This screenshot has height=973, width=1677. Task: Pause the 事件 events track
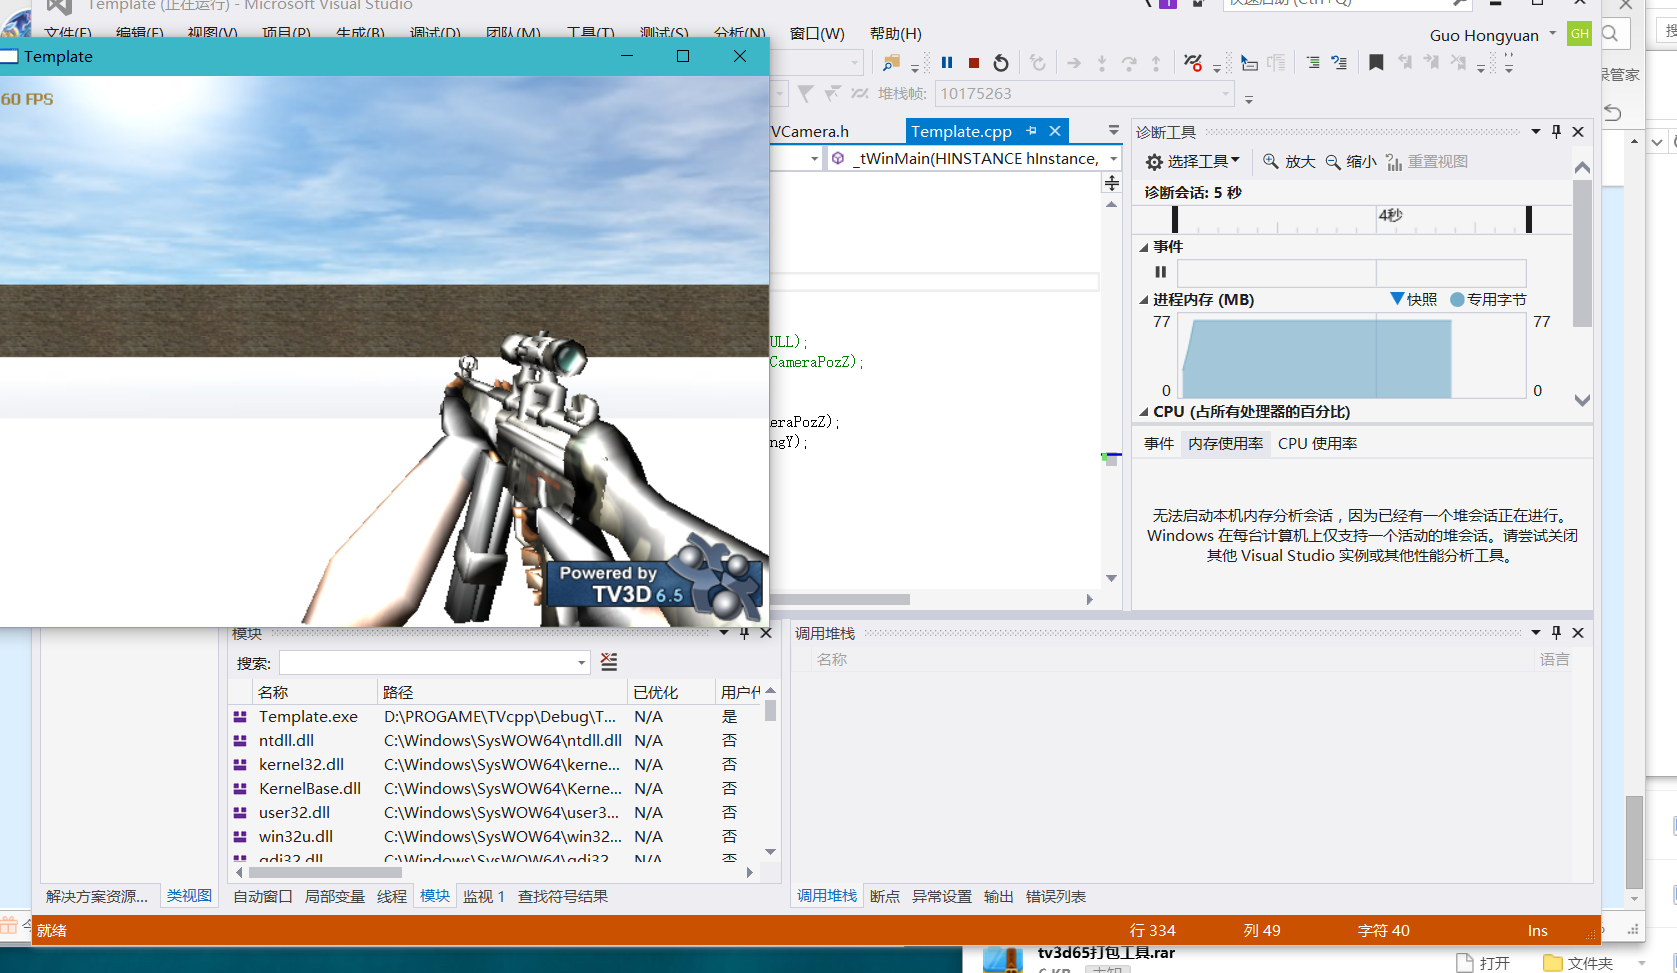pyautogui.click(x=1161, y=272)
